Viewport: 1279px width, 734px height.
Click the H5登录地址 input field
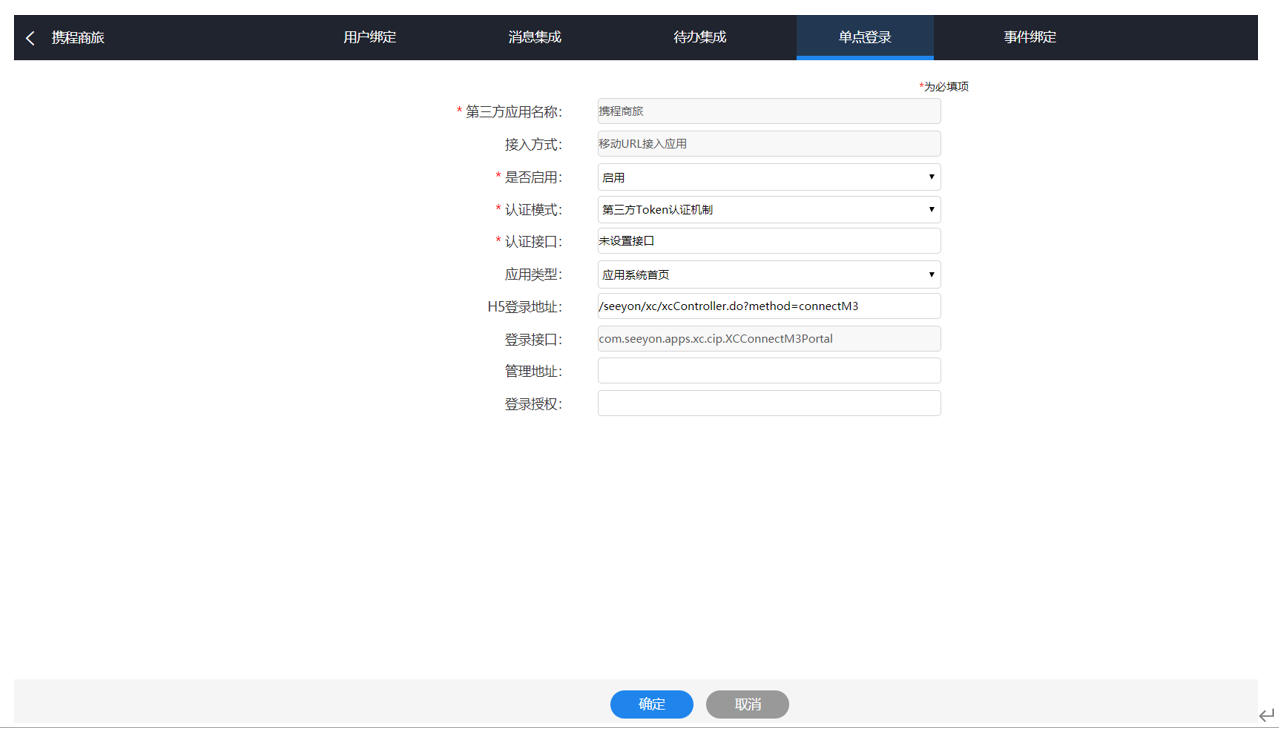coord(768,306)
